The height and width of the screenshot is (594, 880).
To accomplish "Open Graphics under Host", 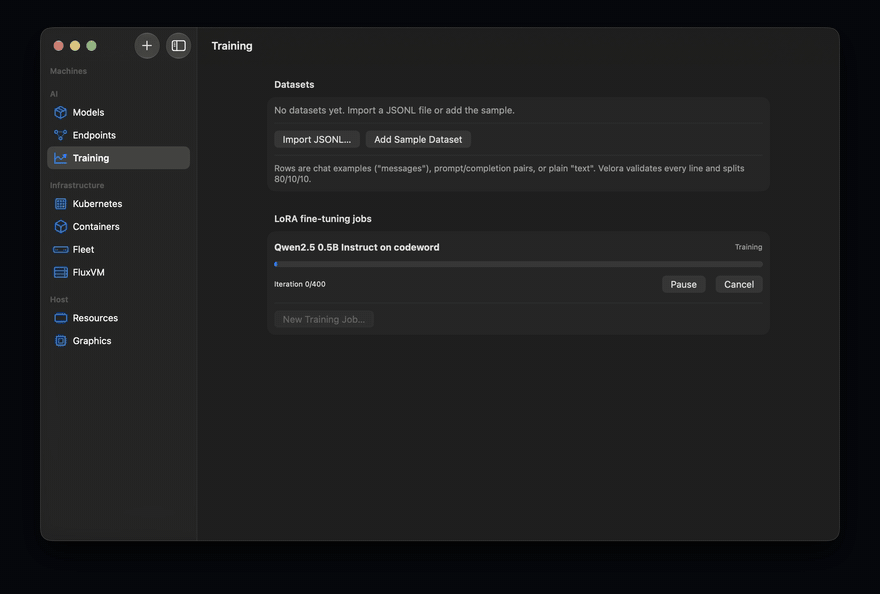I will (x=118, y=341).
